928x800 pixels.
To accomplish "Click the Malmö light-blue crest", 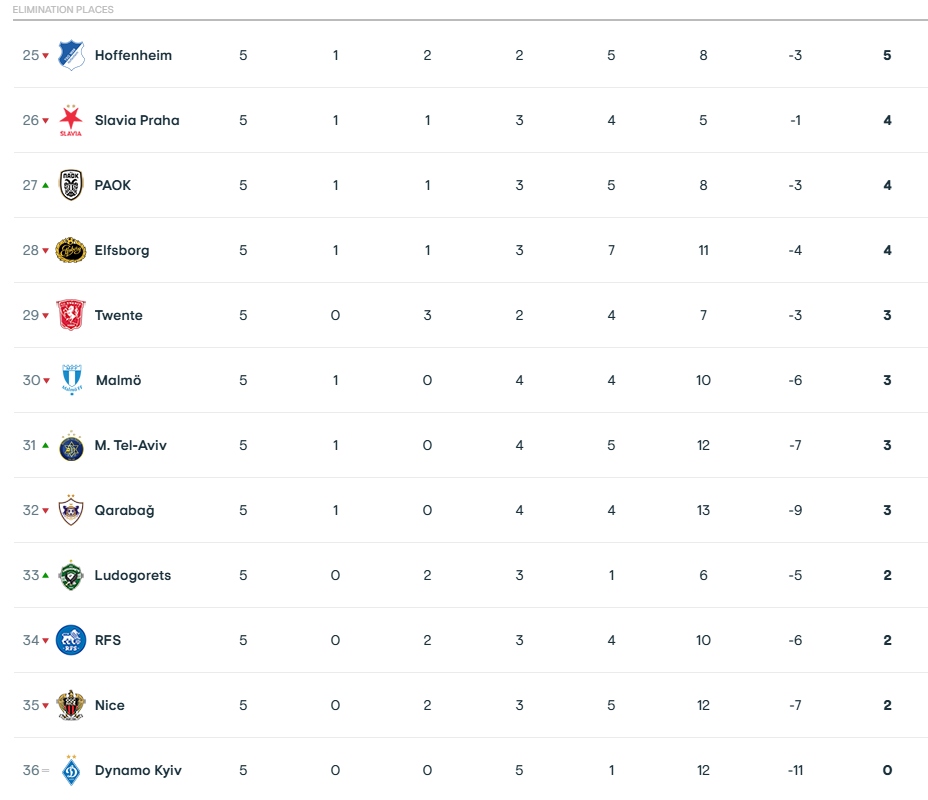I will (x=72, y=379).
